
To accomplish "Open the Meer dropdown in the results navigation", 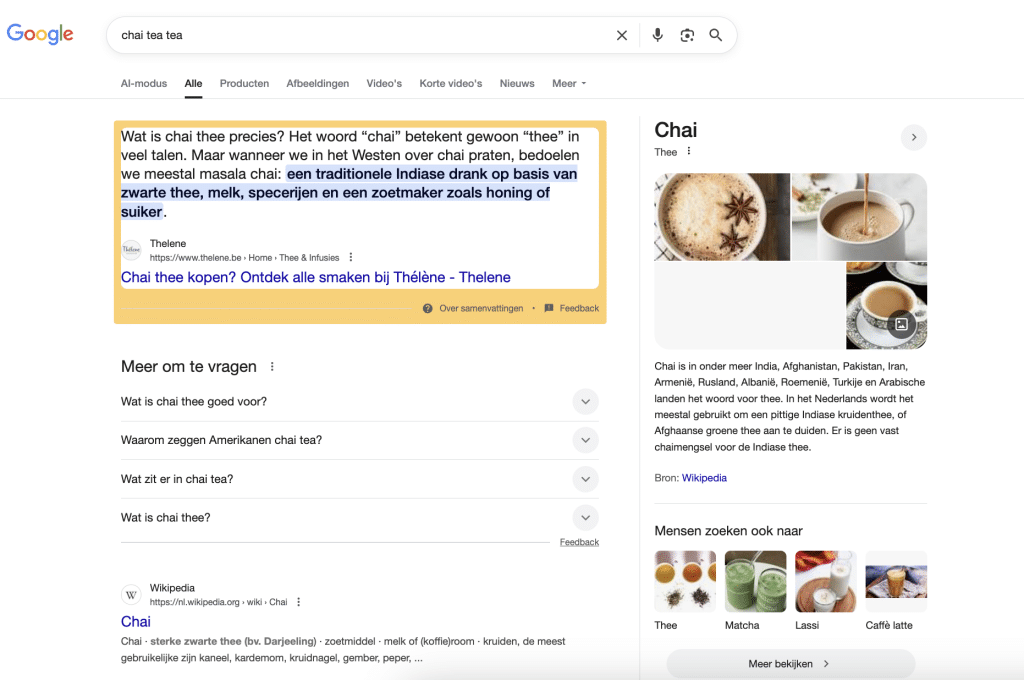I will pos(568,83).
